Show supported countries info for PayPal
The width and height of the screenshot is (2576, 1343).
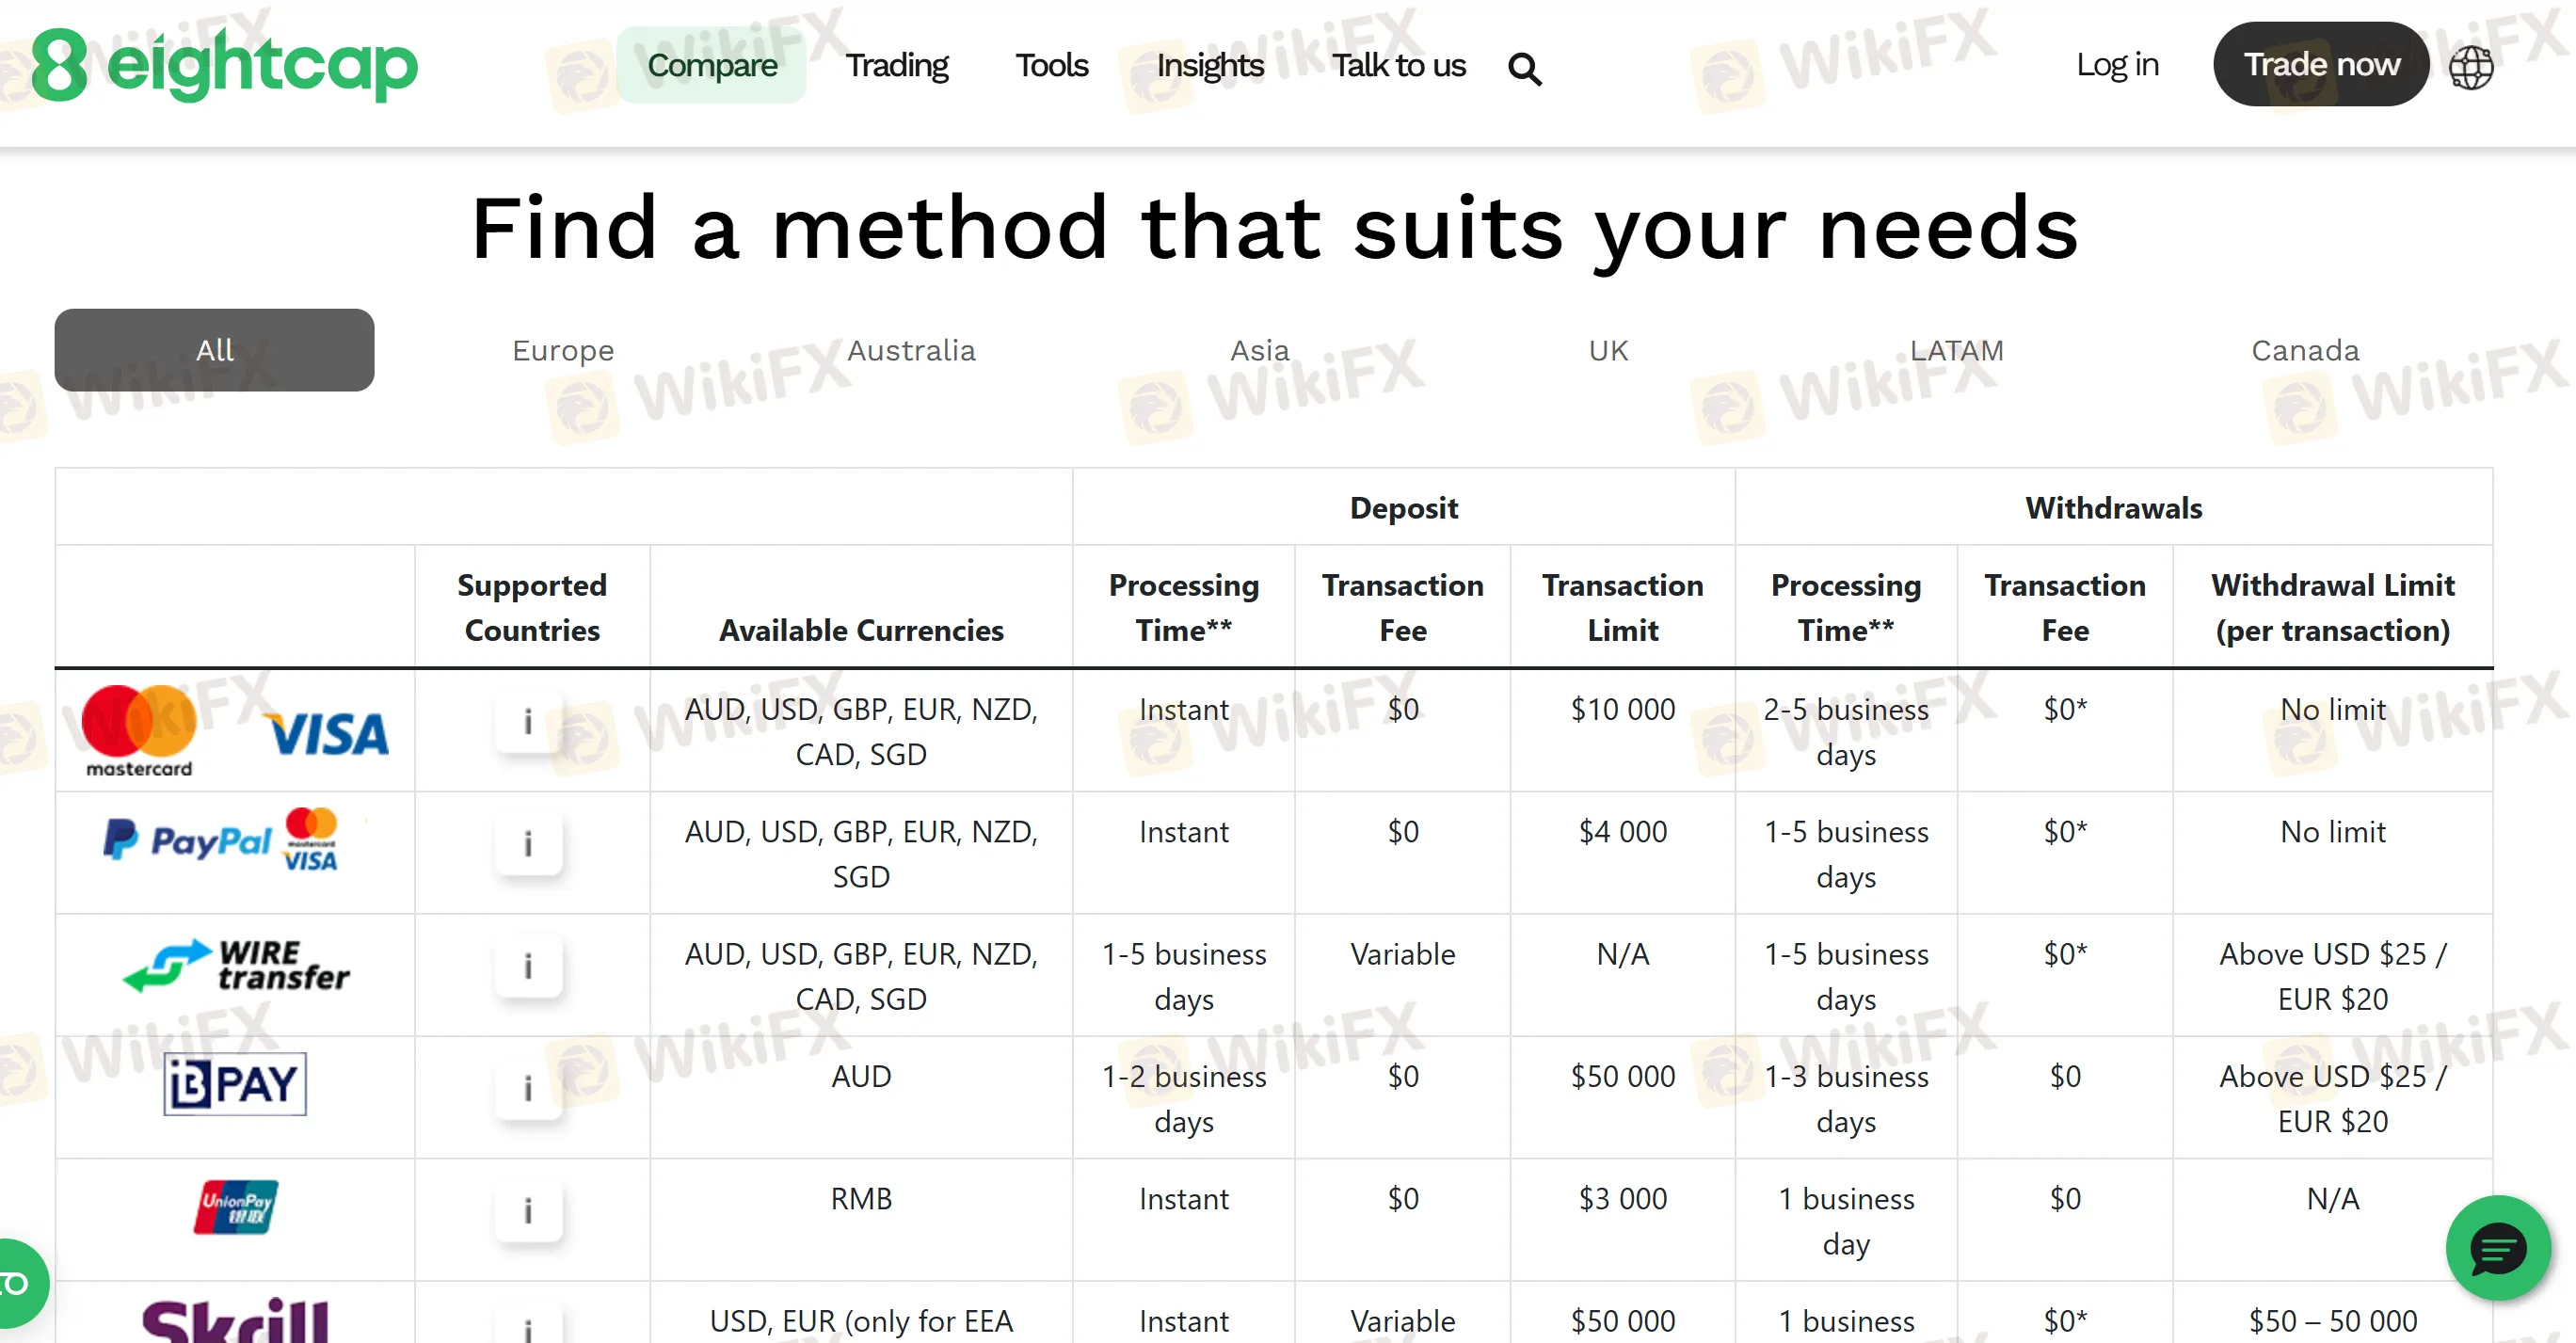point(528,843)
